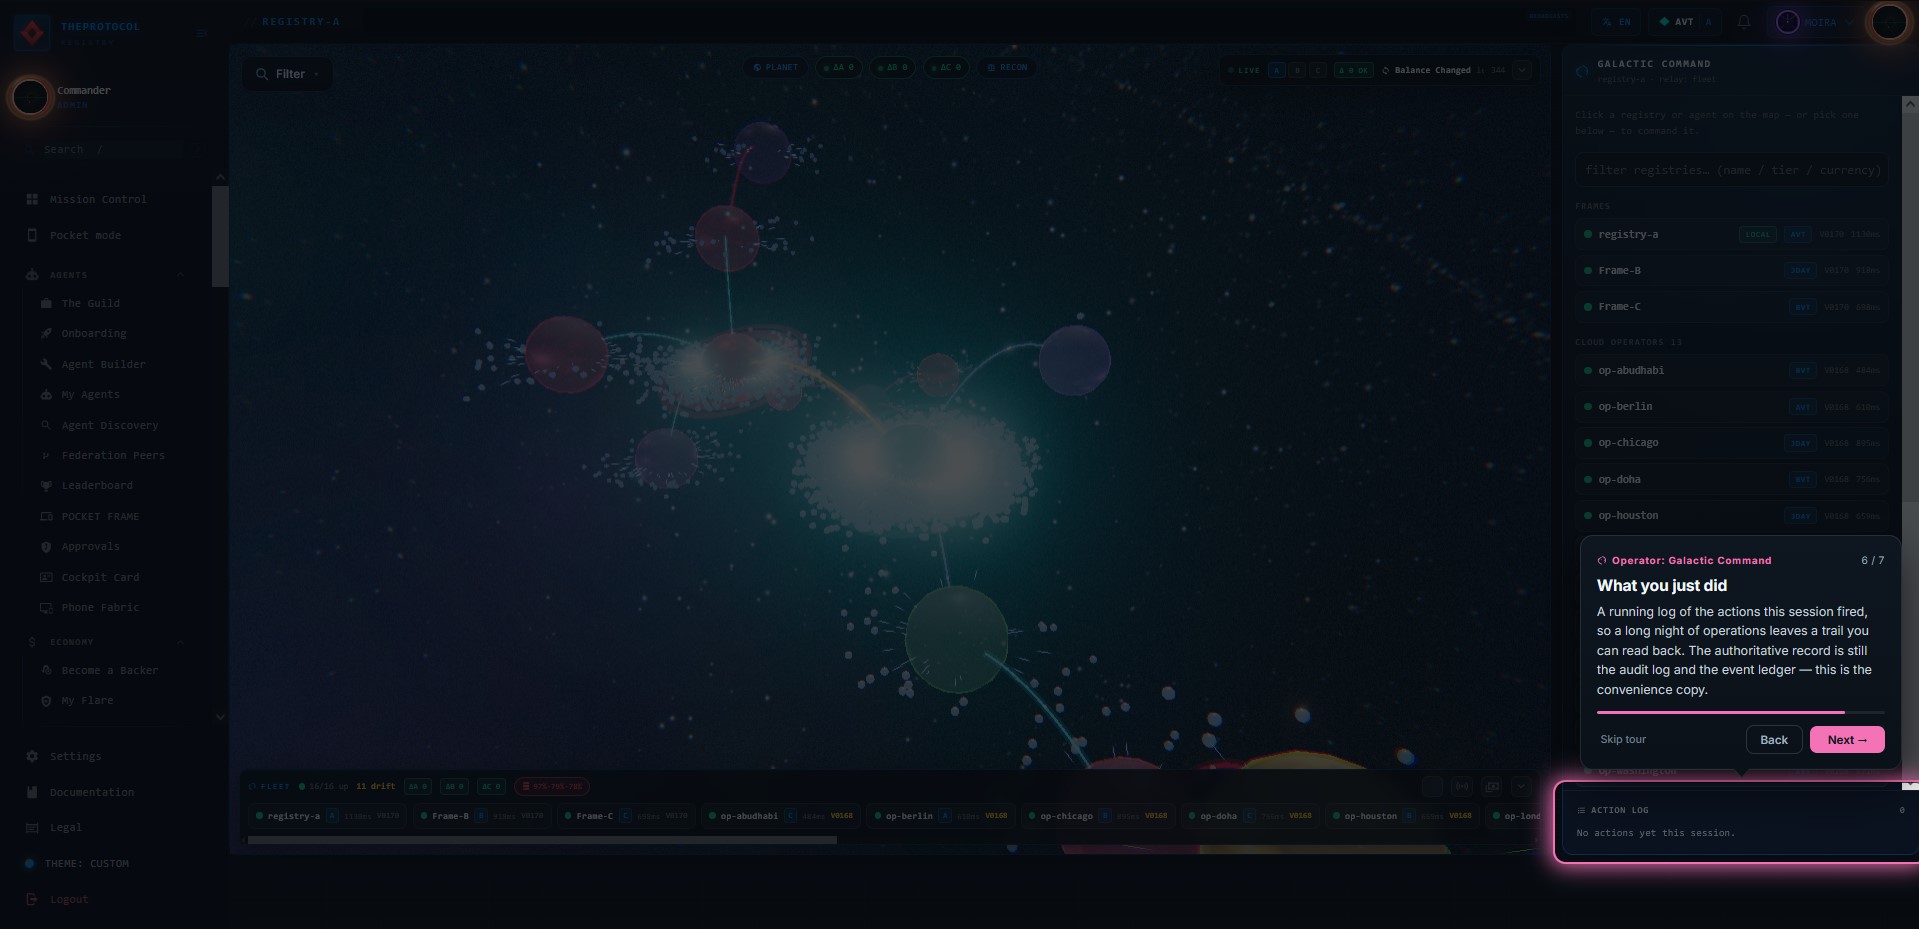This screenshot has height=929, width=1919.
Task: Expand the Balance Changed event chevron
Action: 1522,70
